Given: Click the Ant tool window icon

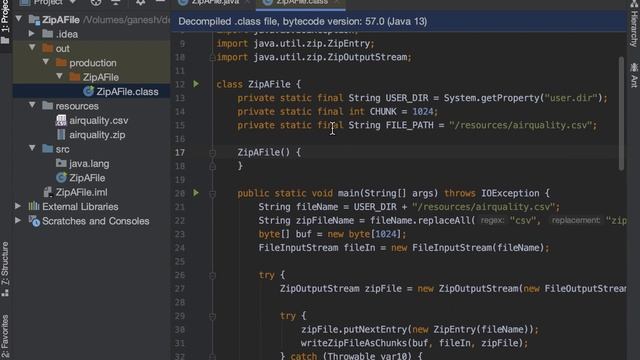Looking at the screenshot, I should click(x=634, y=67).
